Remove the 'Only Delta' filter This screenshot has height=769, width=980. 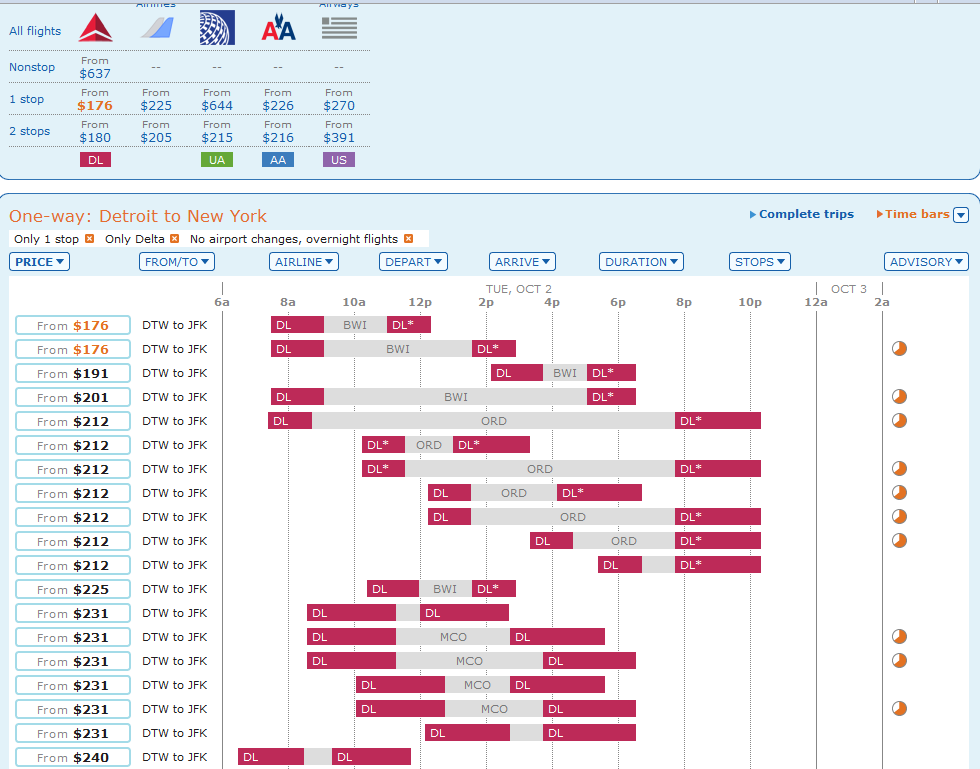(x=174, y=239)
